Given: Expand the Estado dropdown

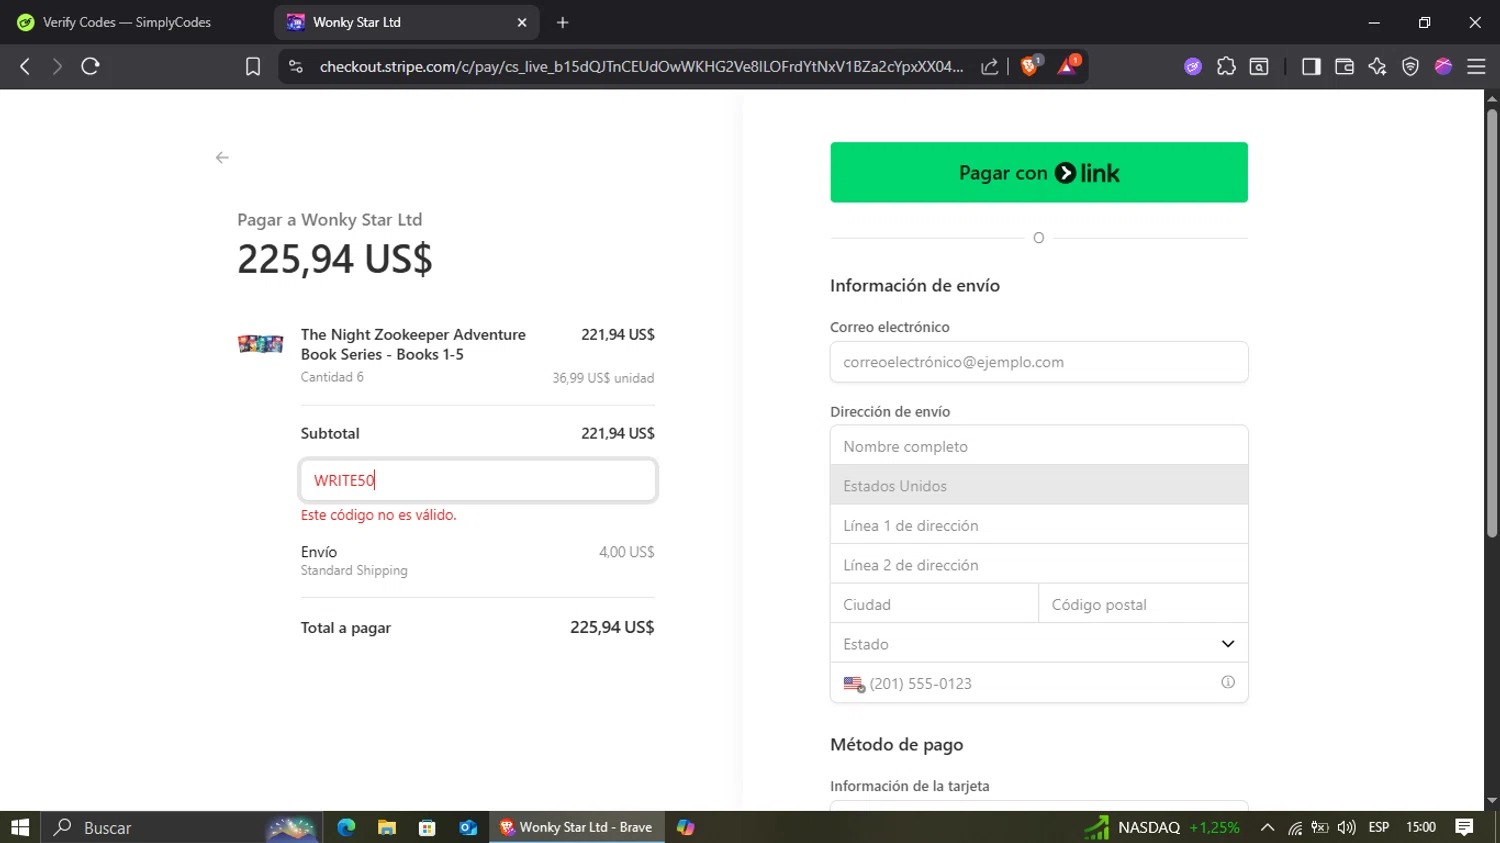Looking at the screenshot, I should [x=1039, y=643].
